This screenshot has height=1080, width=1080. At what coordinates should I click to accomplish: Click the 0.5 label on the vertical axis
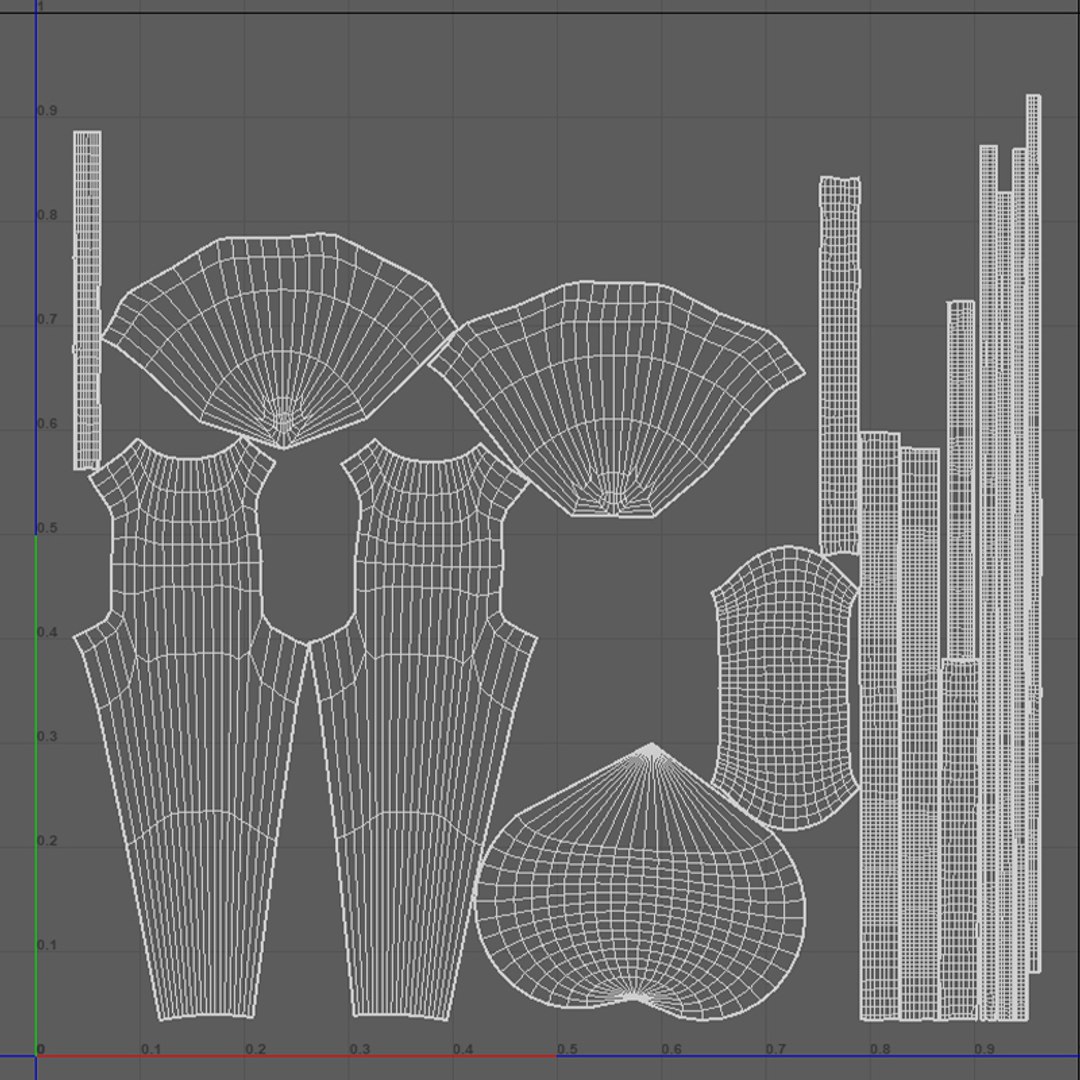[48, 528]
